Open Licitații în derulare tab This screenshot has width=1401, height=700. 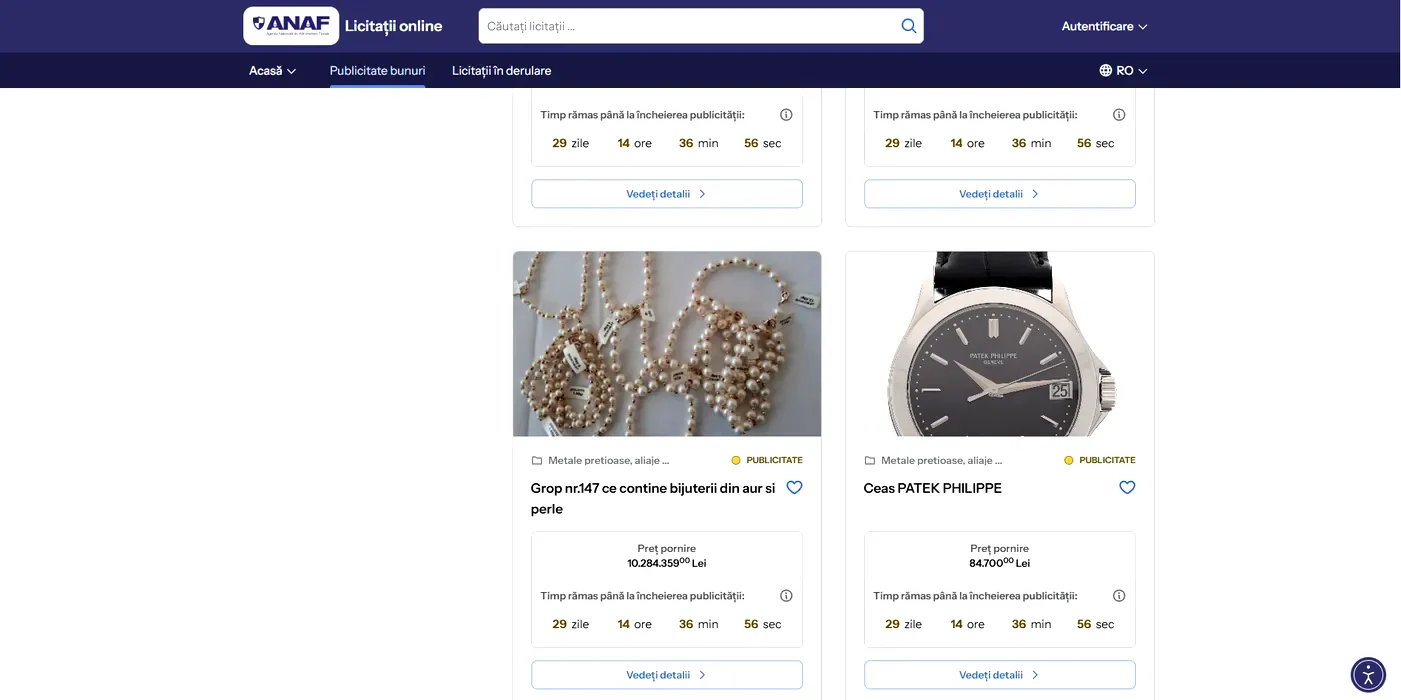click(x=501, y=71)
